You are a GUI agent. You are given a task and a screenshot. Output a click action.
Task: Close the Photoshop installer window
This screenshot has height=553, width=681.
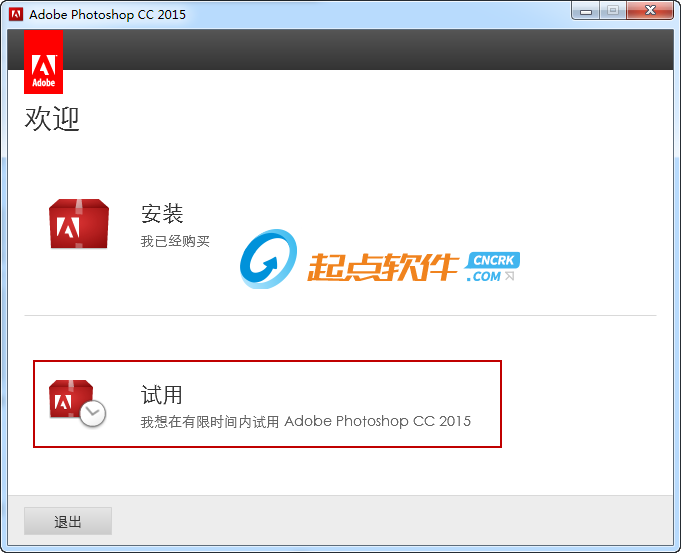tap(650, 10)
